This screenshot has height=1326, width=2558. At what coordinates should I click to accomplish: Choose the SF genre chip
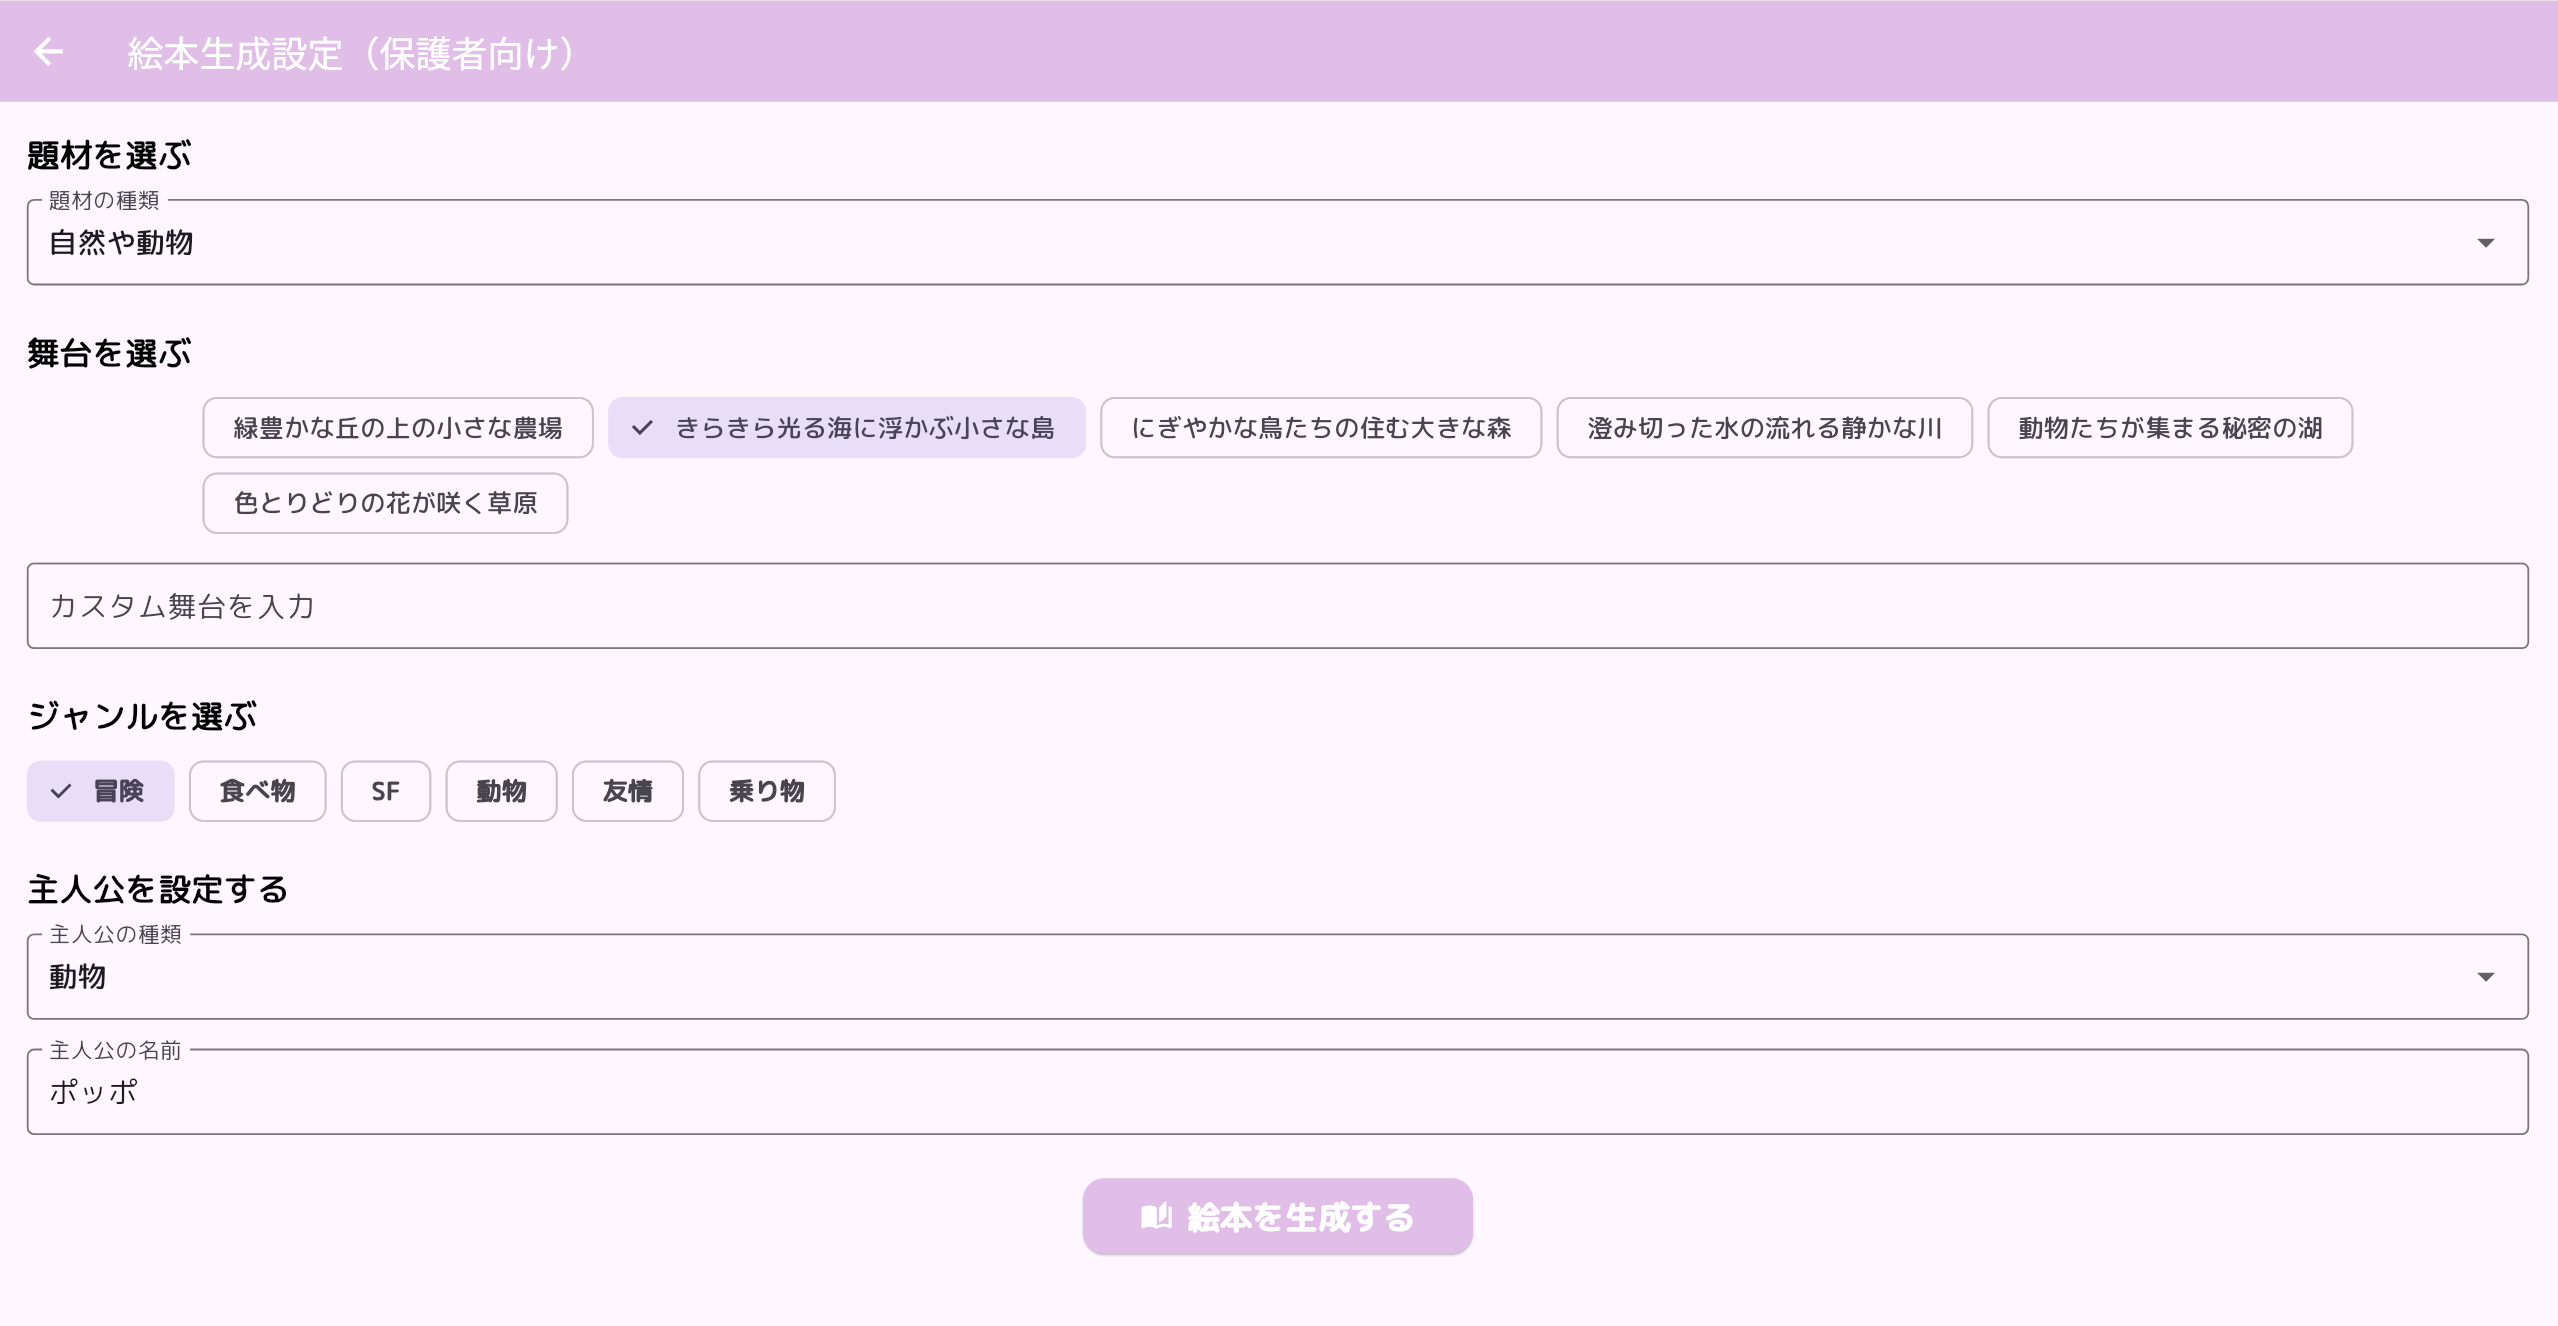point(385,791)
